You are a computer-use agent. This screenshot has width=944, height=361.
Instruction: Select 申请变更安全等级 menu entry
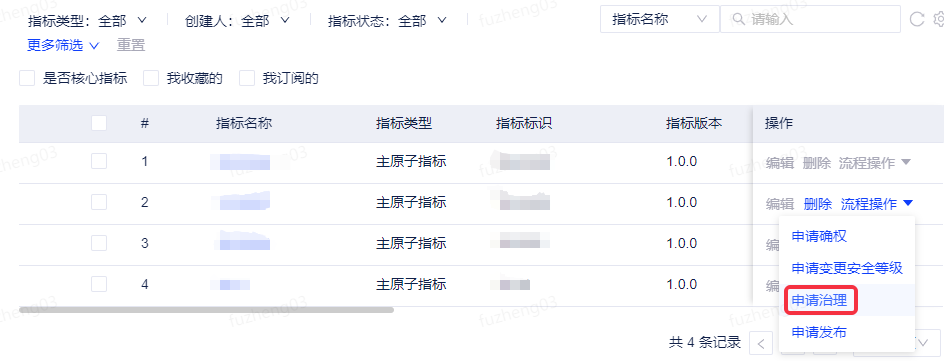tap(847, 268)
